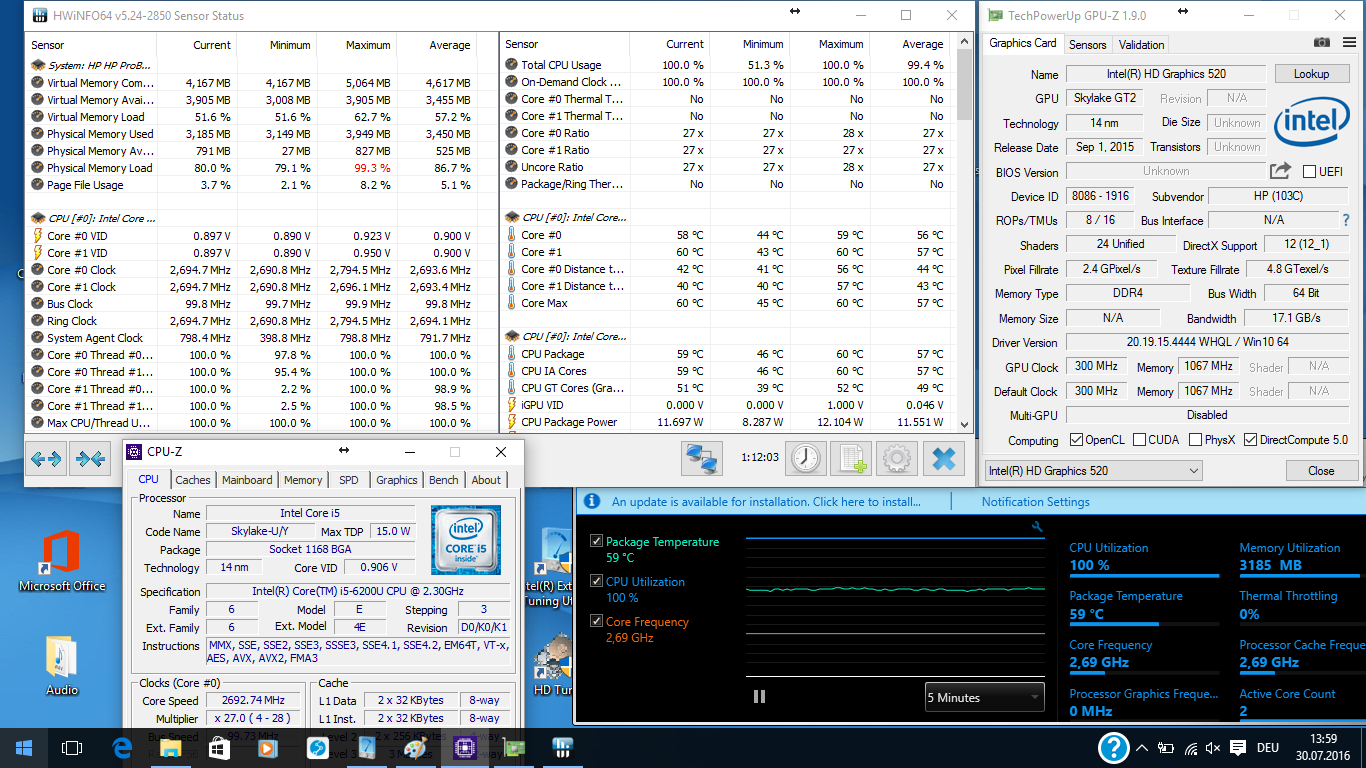Switch to GPU-Z Validation tab
Image resolution: width=1366 pixels, height=768 pixels.
tap(1141, 45)
